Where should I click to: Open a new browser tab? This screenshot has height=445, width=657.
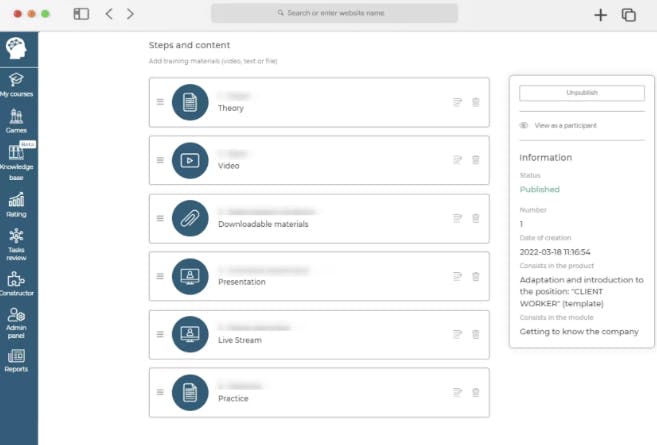[600, 14]
